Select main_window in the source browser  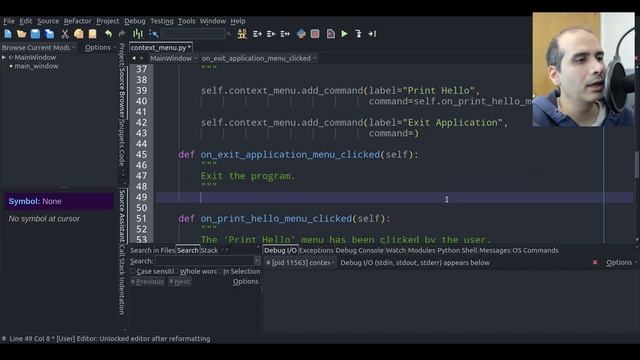point(36,66)
